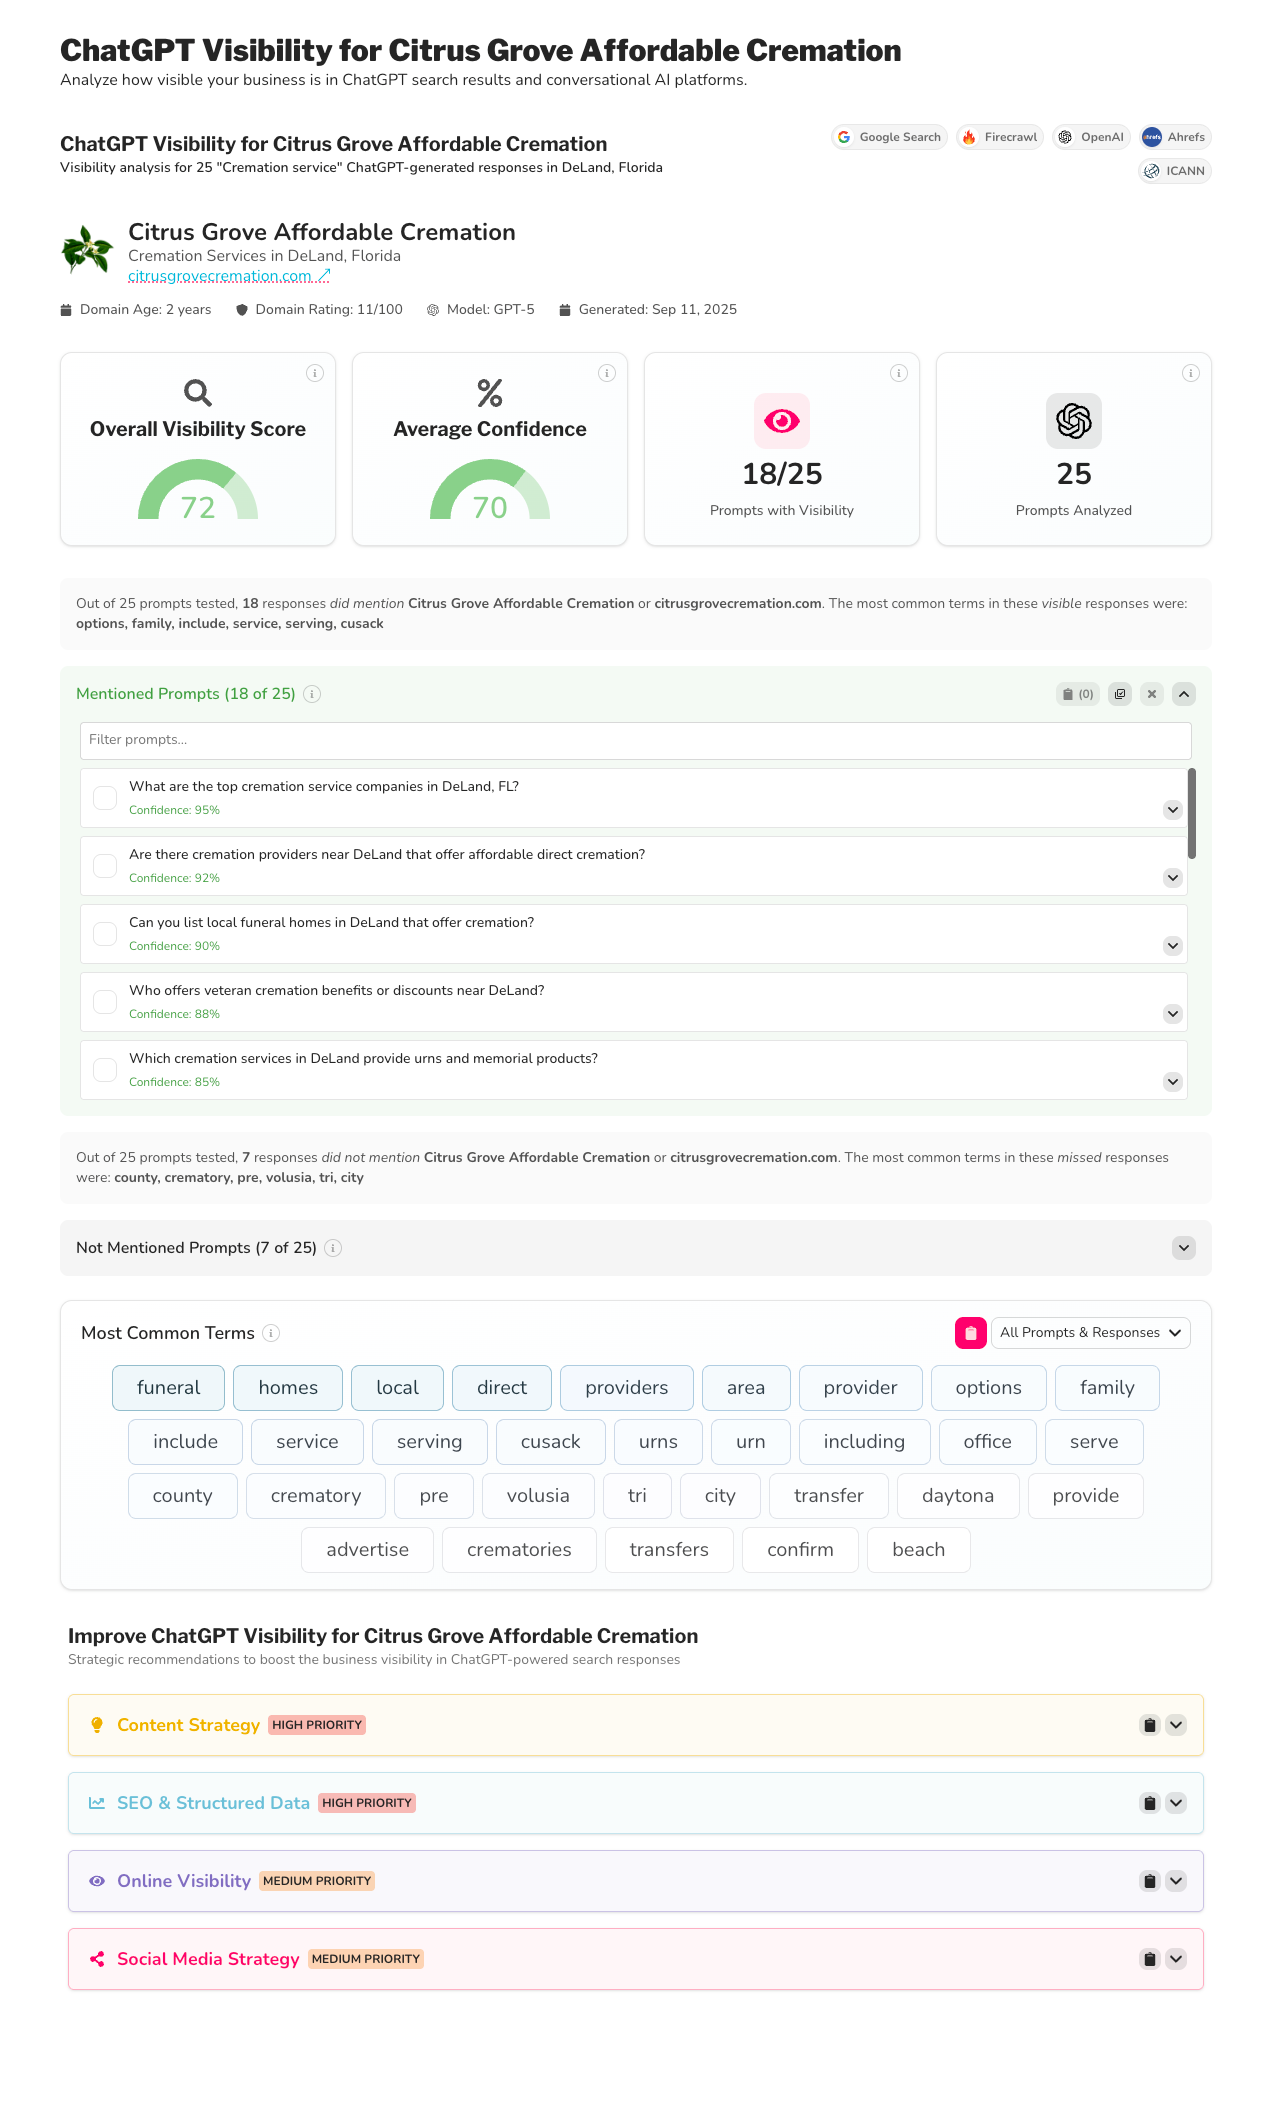
Task: Copy Content Strategy via clipboard icon
Action: coord(1150,1725)
